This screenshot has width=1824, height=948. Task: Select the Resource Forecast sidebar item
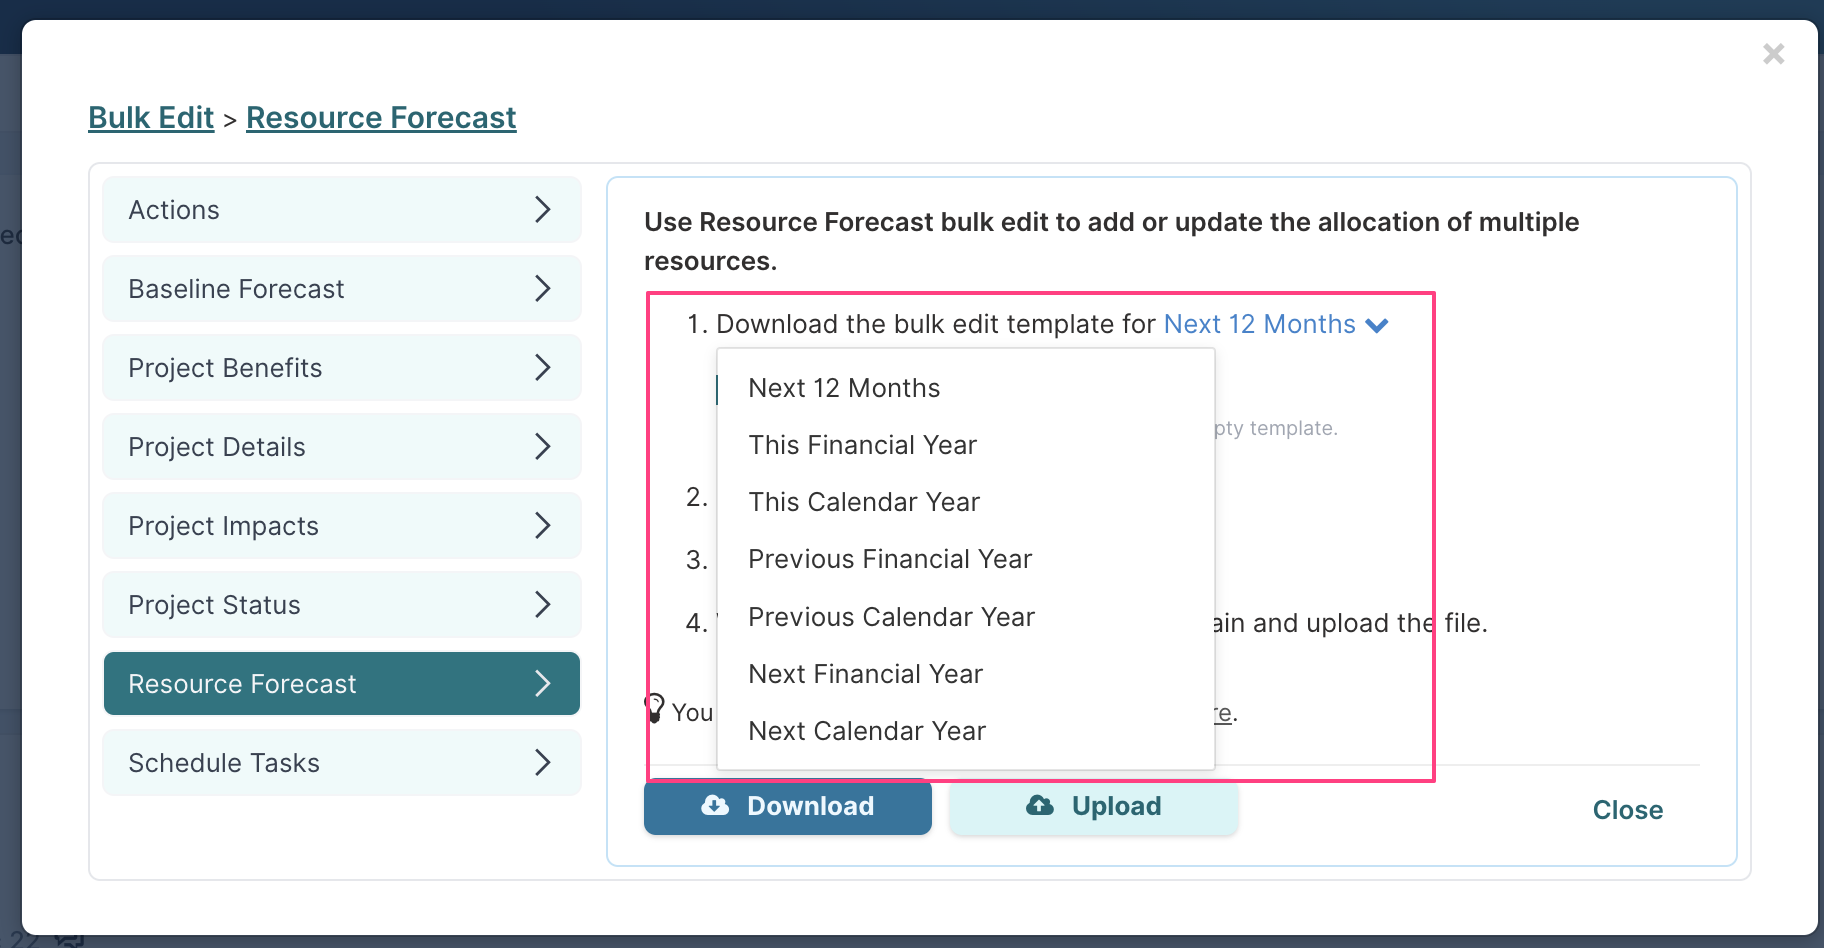click(x=342, y=684)
